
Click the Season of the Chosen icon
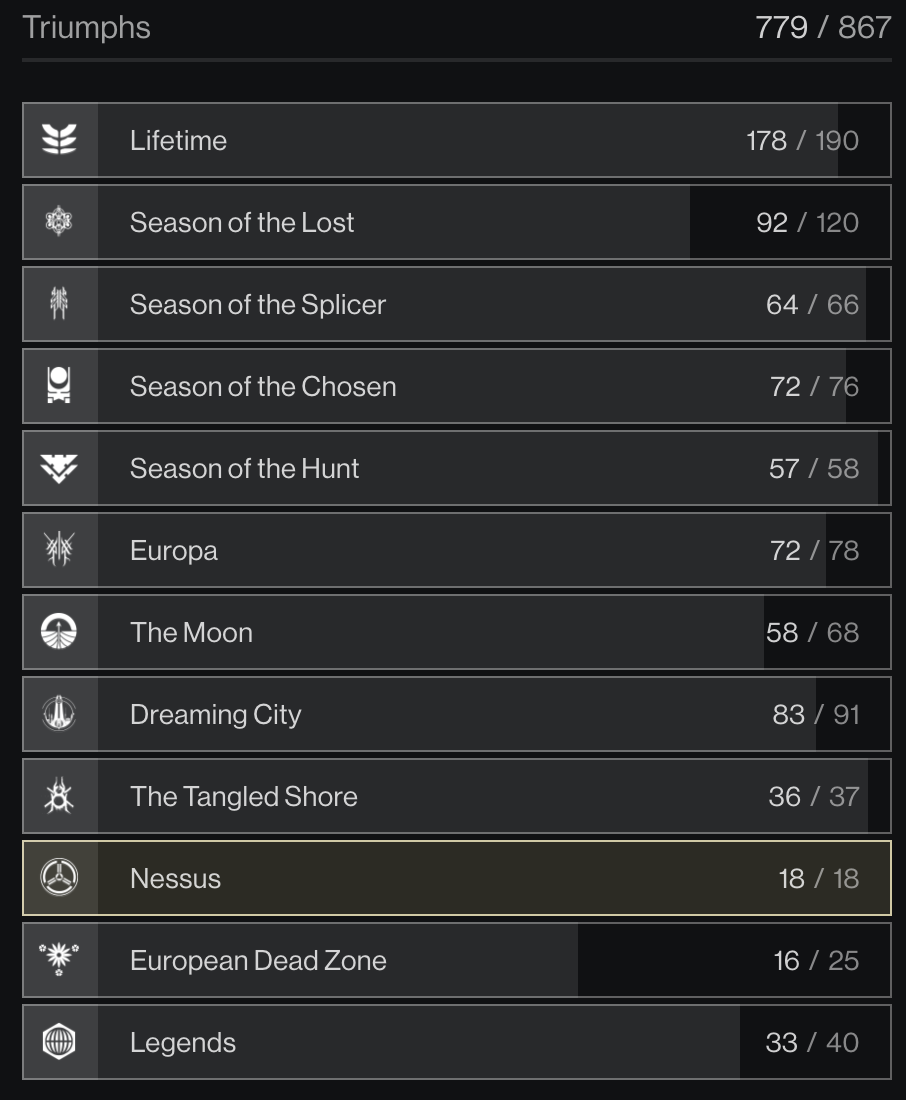pos(59,386)
